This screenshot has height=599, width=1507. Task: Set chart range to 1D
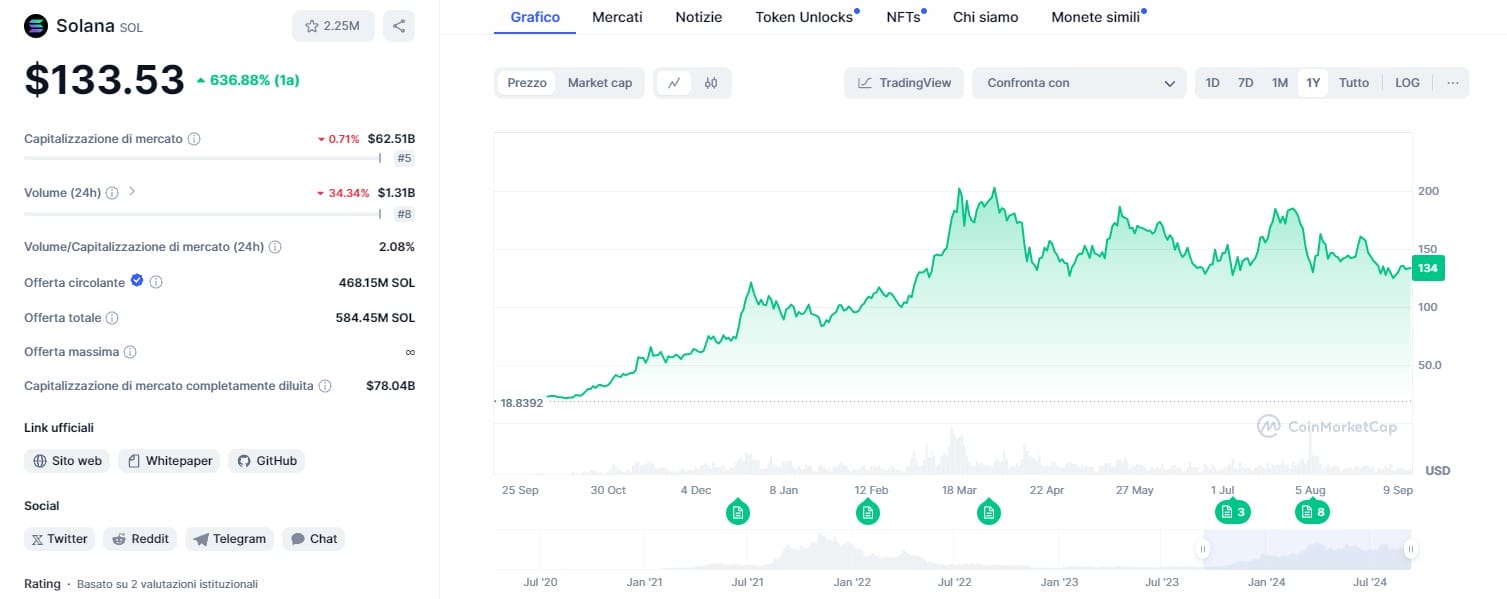(x=1213, y=83)
